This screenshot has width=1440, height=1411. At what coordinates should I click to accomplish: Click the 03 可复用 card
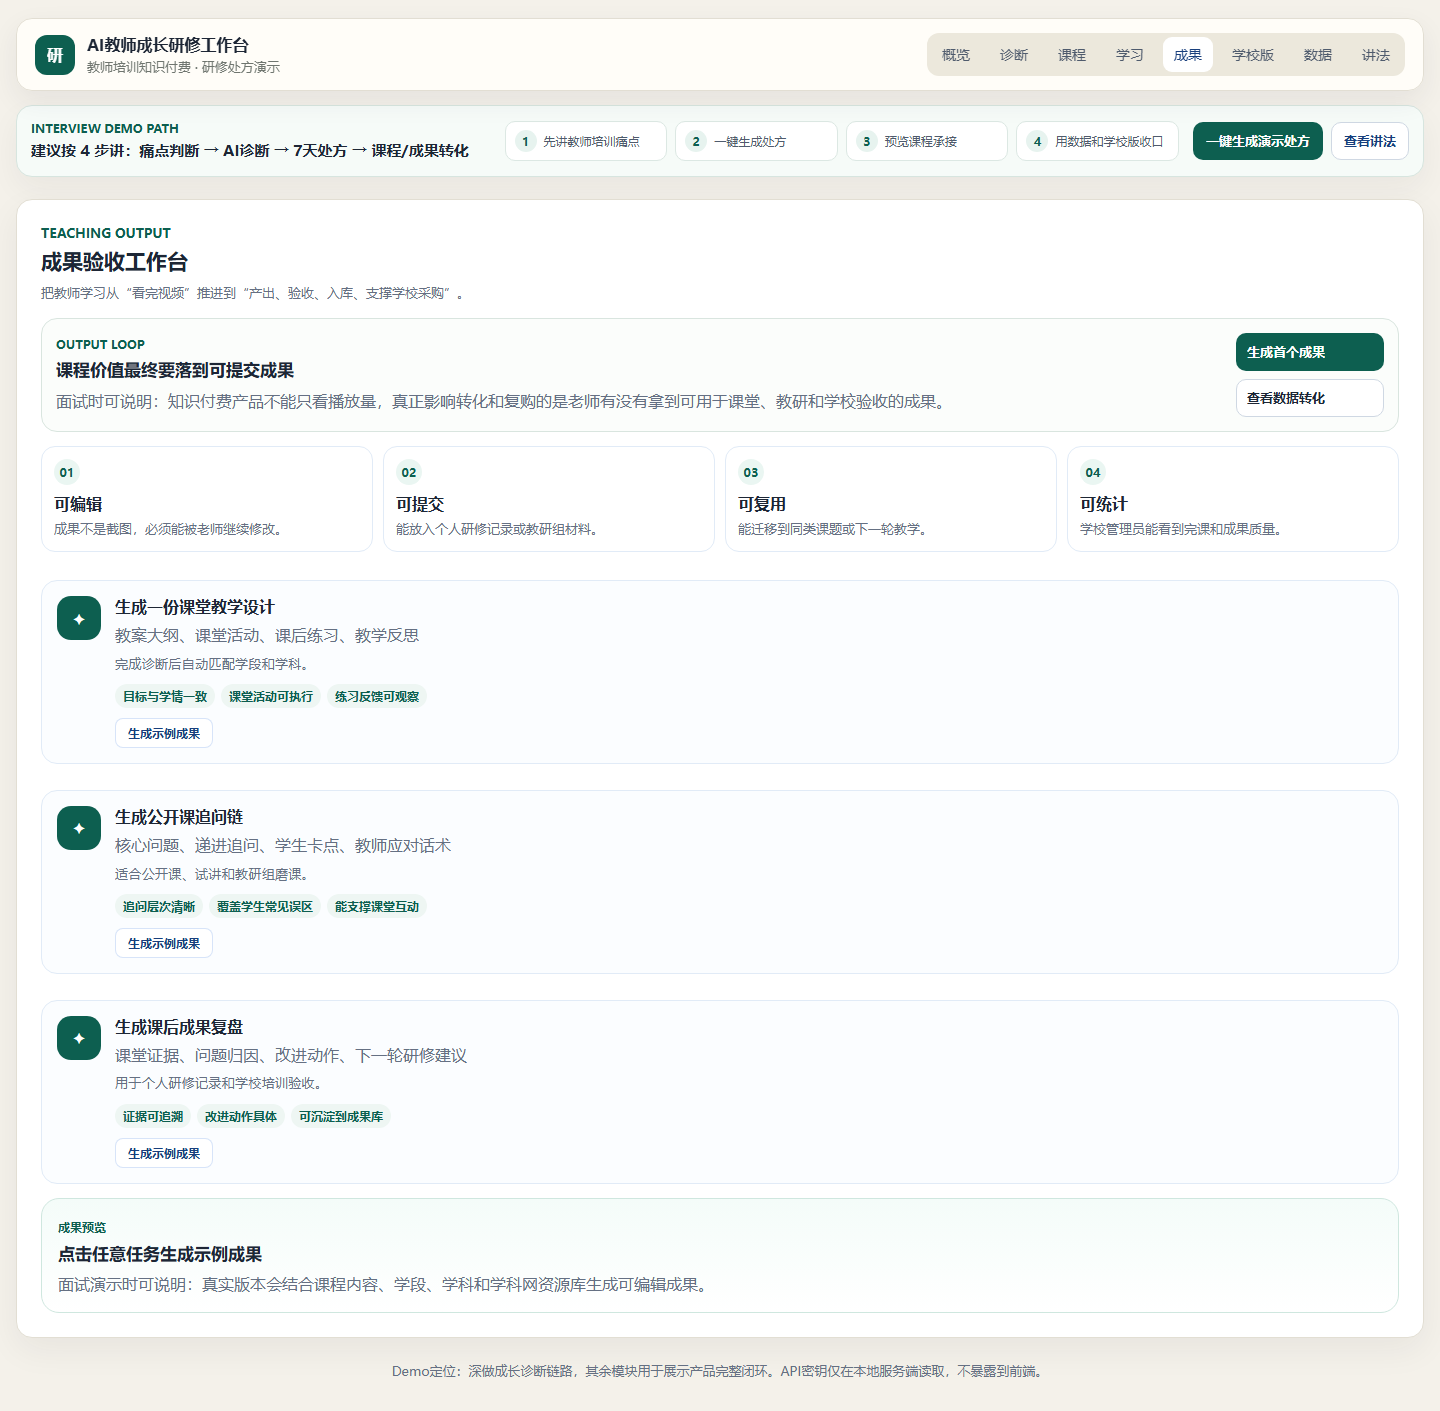pyautogui.click(x=891, y=499)
